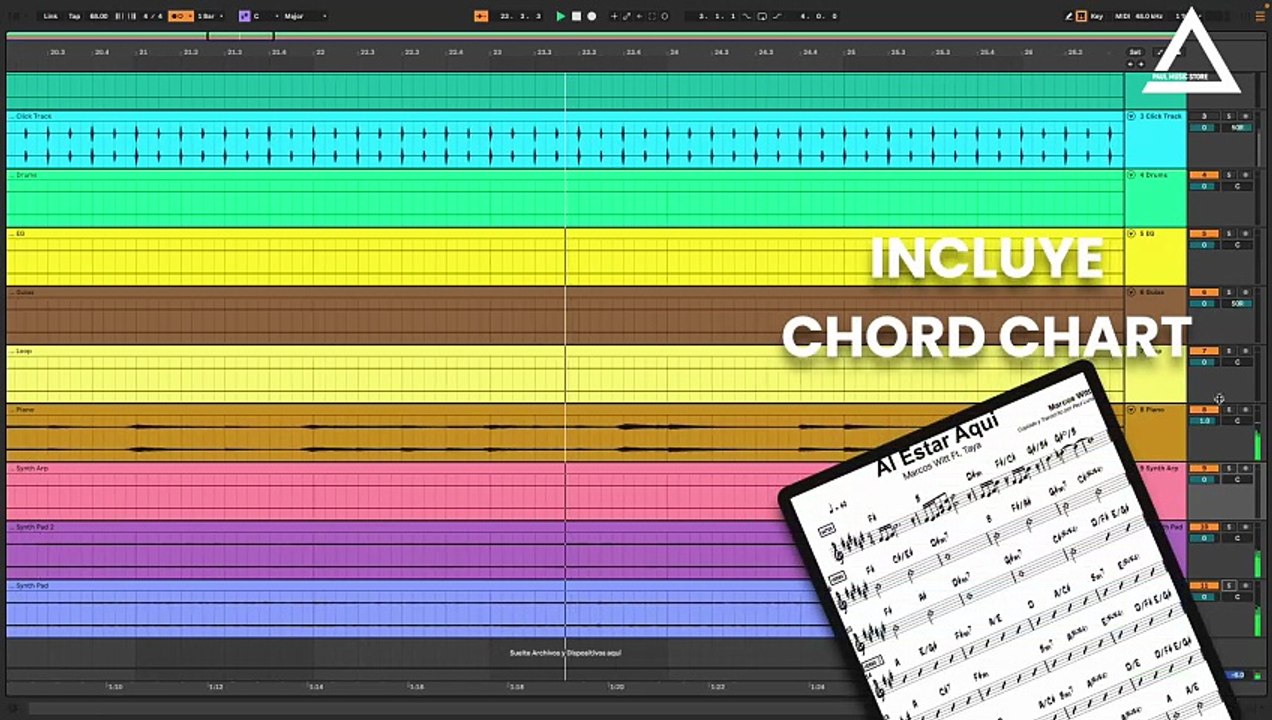Toggle the Guias track activator button 6
Viewport: 1272px width, 720px height.
click(1204, 293)
